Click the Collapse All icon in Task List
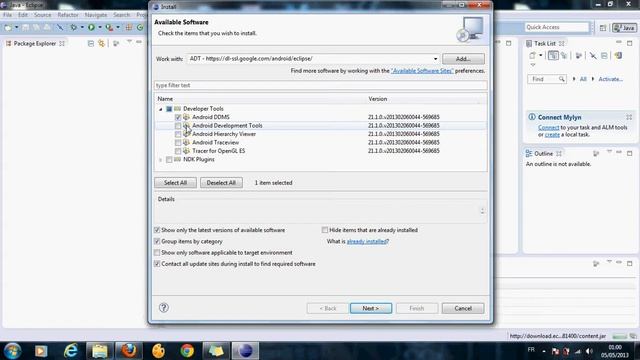640x360 pixels. (604, 56)
